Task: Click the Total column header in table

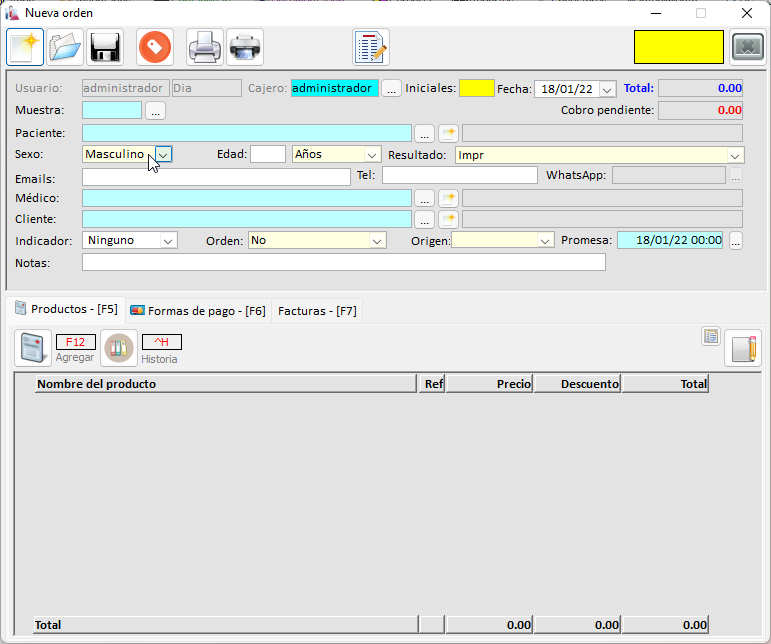Action: tap(665, 384)
